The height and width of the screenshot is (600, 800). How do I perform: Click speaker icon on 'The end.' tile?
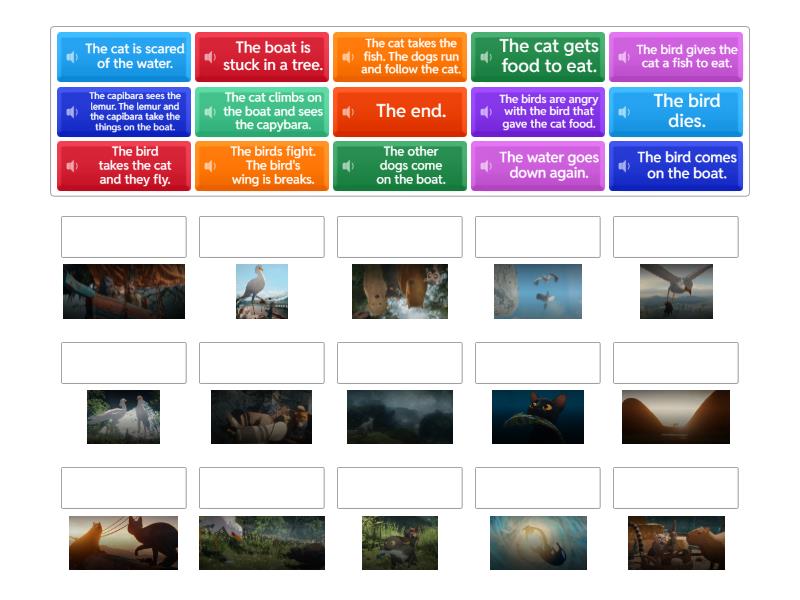[x=348, y=112]
